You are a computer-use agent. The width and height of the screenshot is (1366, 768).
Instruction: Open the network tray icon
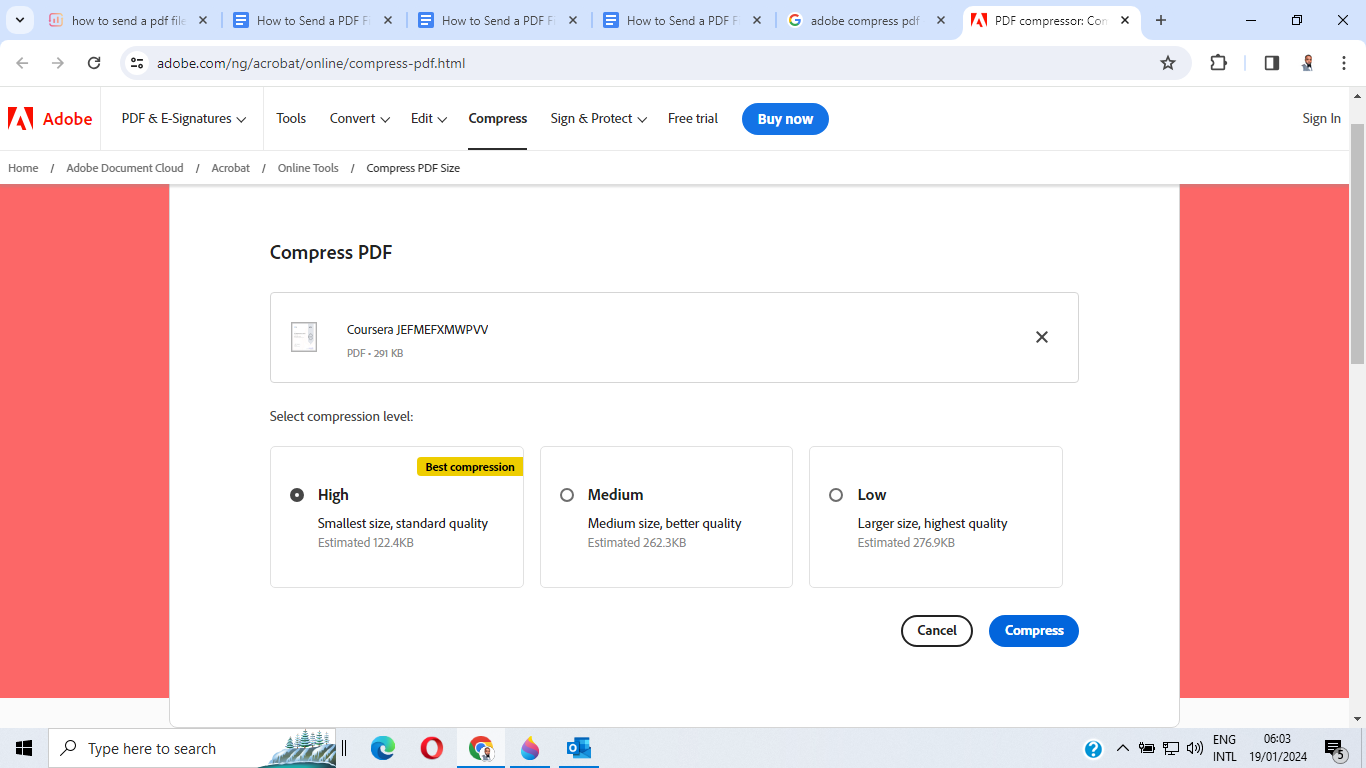coord(1171,748)
